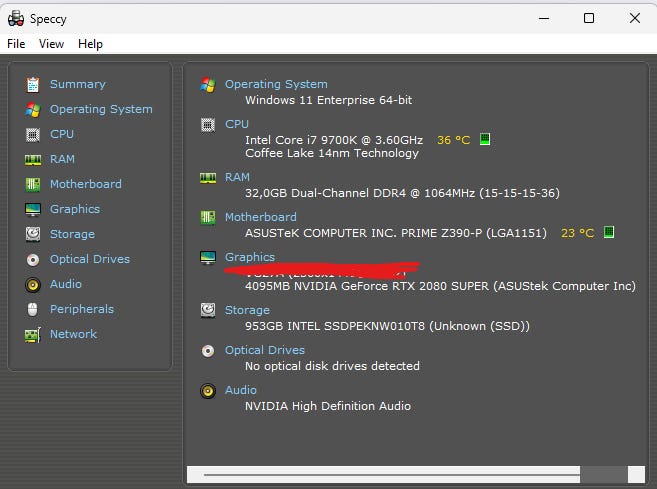Open the View menu
657x489 pixels.
pyautogui.click(x=52, y=44)
